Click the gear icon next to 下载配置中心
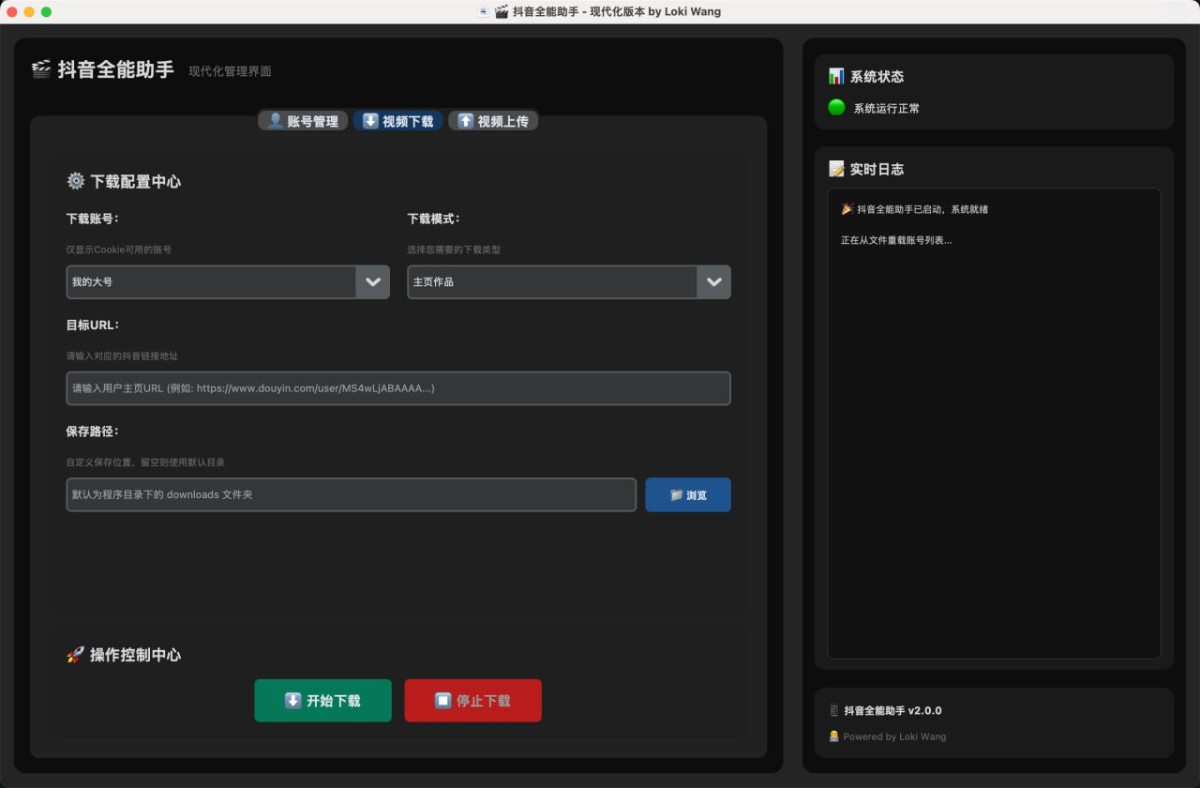 tap(75, 181)
